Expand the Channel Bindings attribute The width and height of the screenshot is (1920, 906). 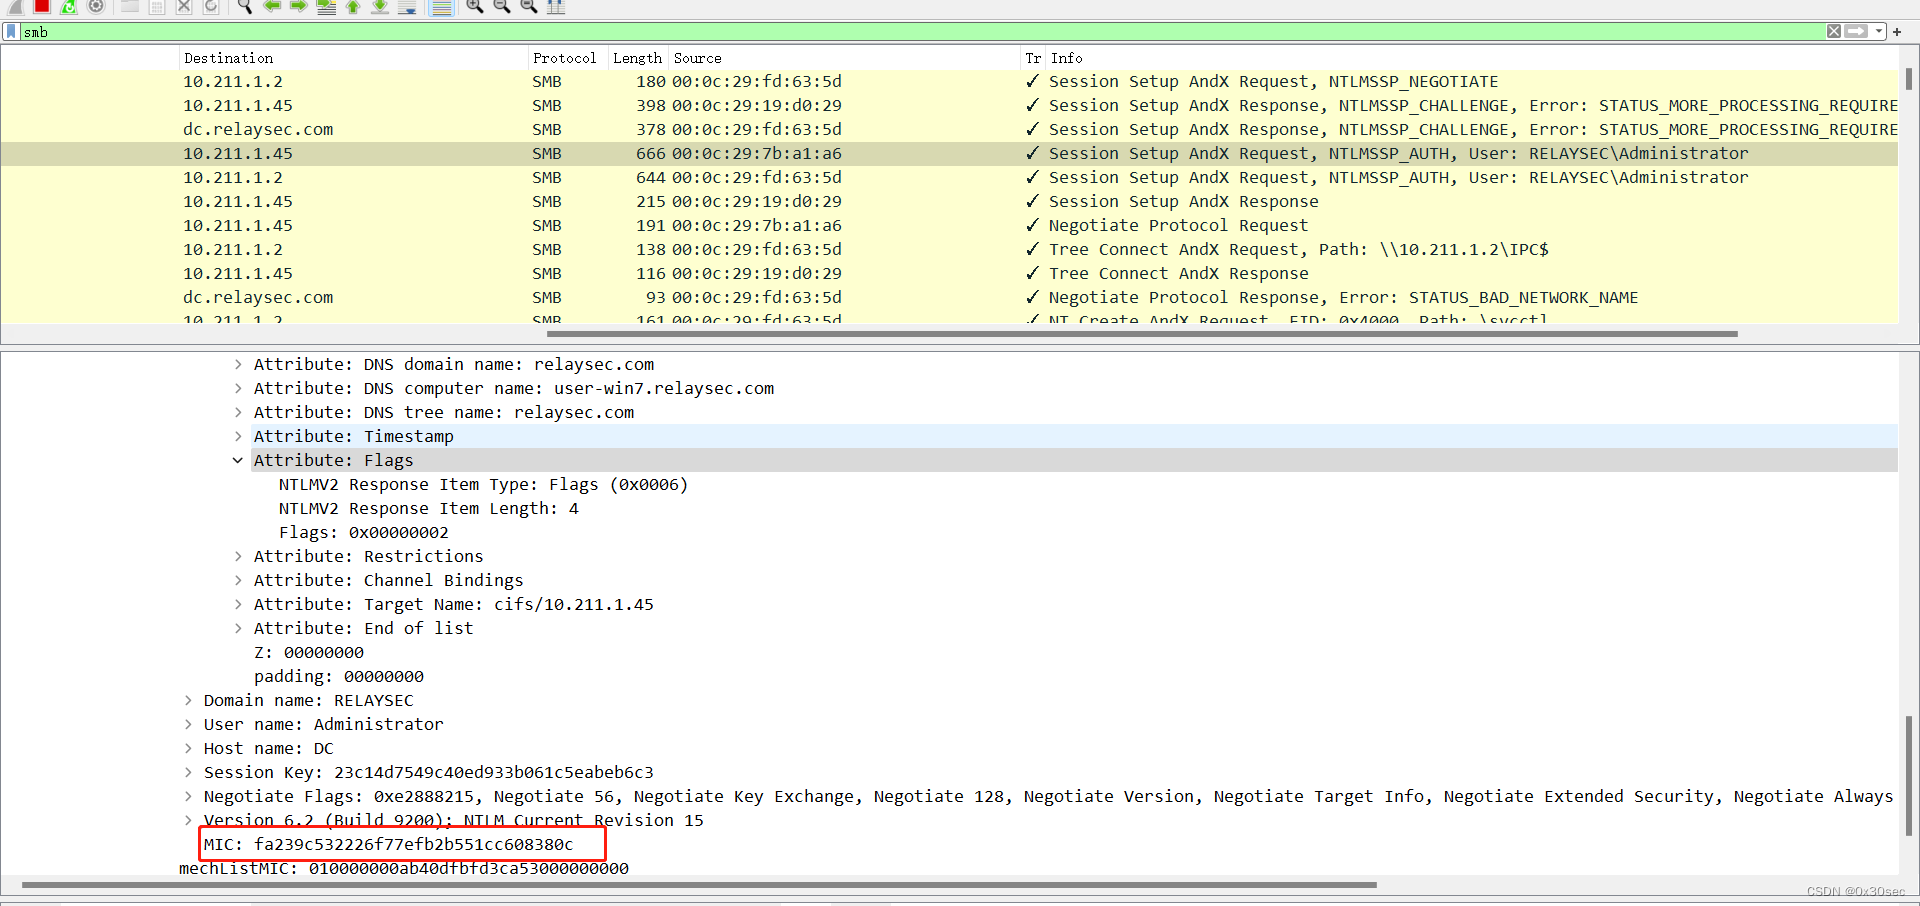click(x=238, y=581)
